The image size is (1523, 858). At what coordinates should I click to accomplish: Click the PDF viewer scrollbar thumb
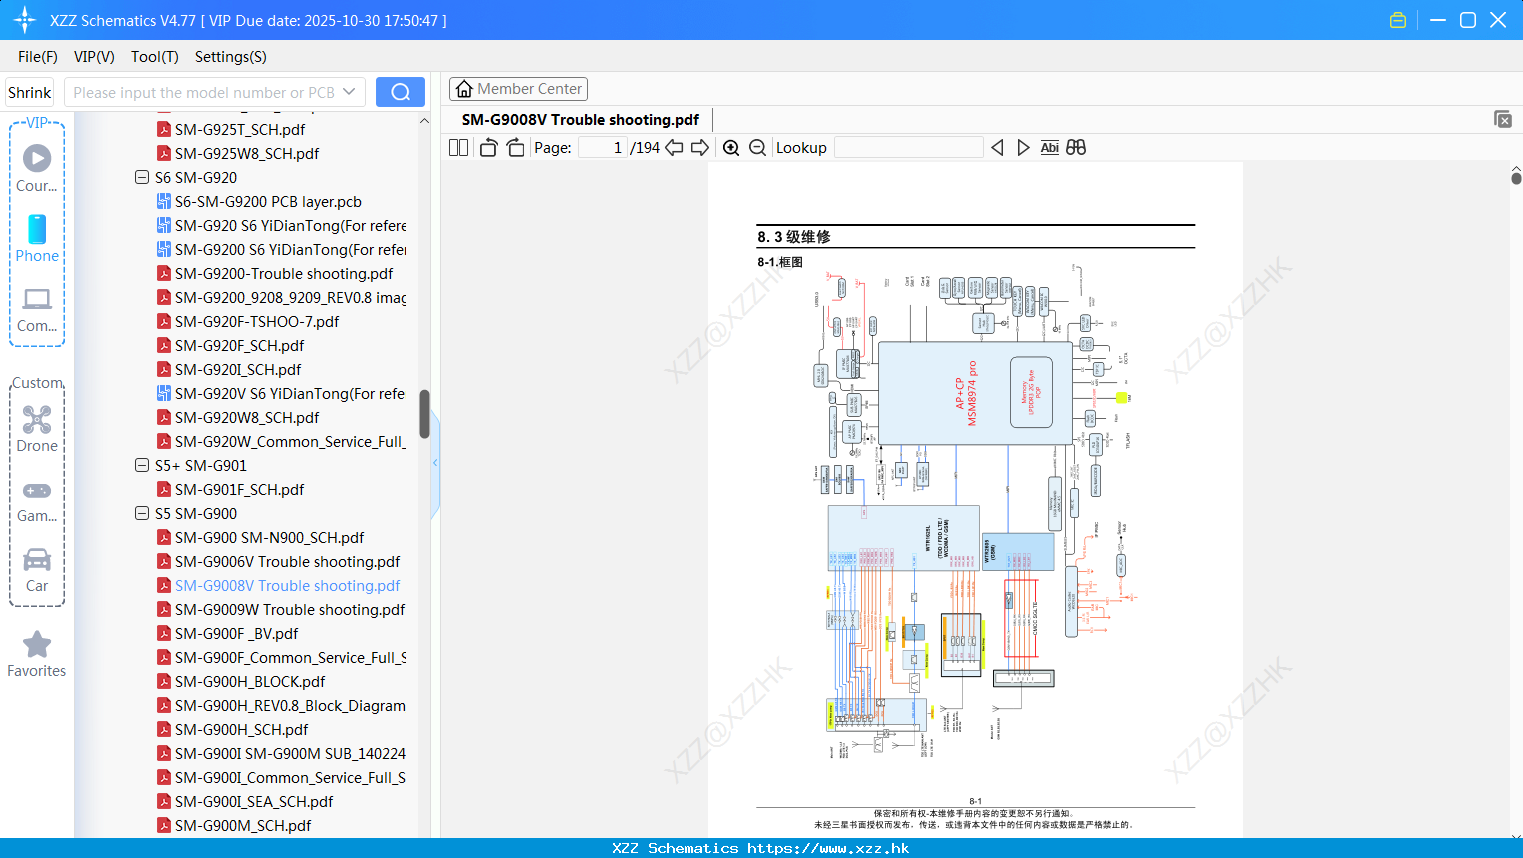[1516, 178]
